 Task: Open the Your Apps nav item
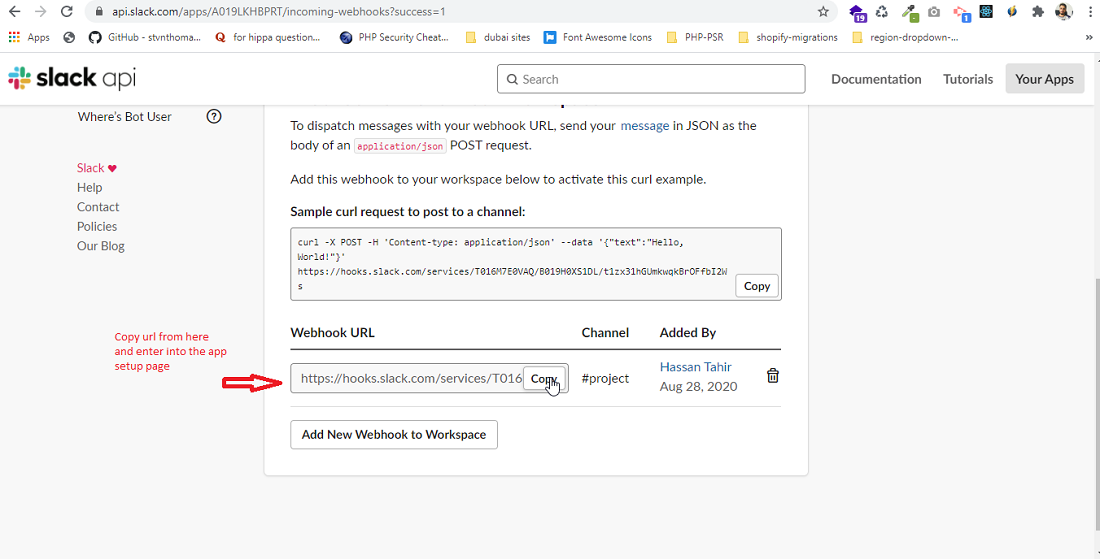[1044, 79]
